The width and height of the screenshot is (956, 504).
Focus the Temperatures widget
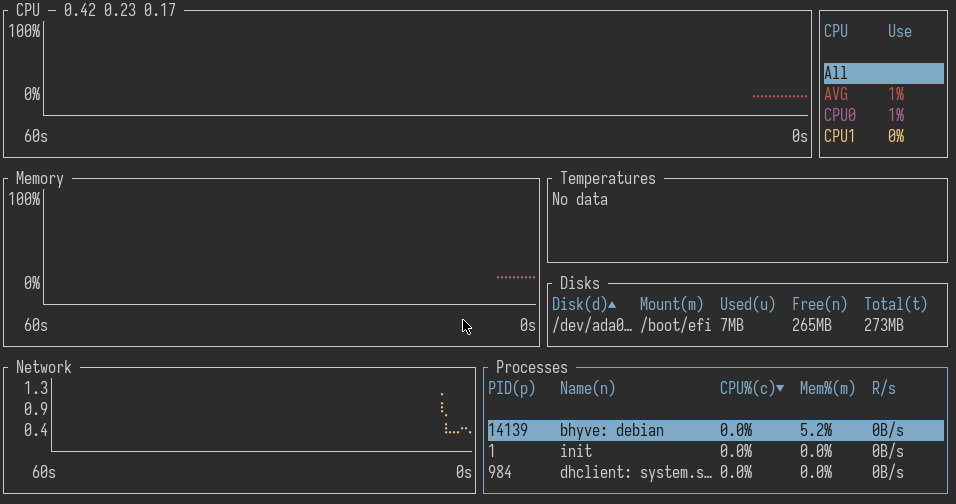click(x=746, y=220)
